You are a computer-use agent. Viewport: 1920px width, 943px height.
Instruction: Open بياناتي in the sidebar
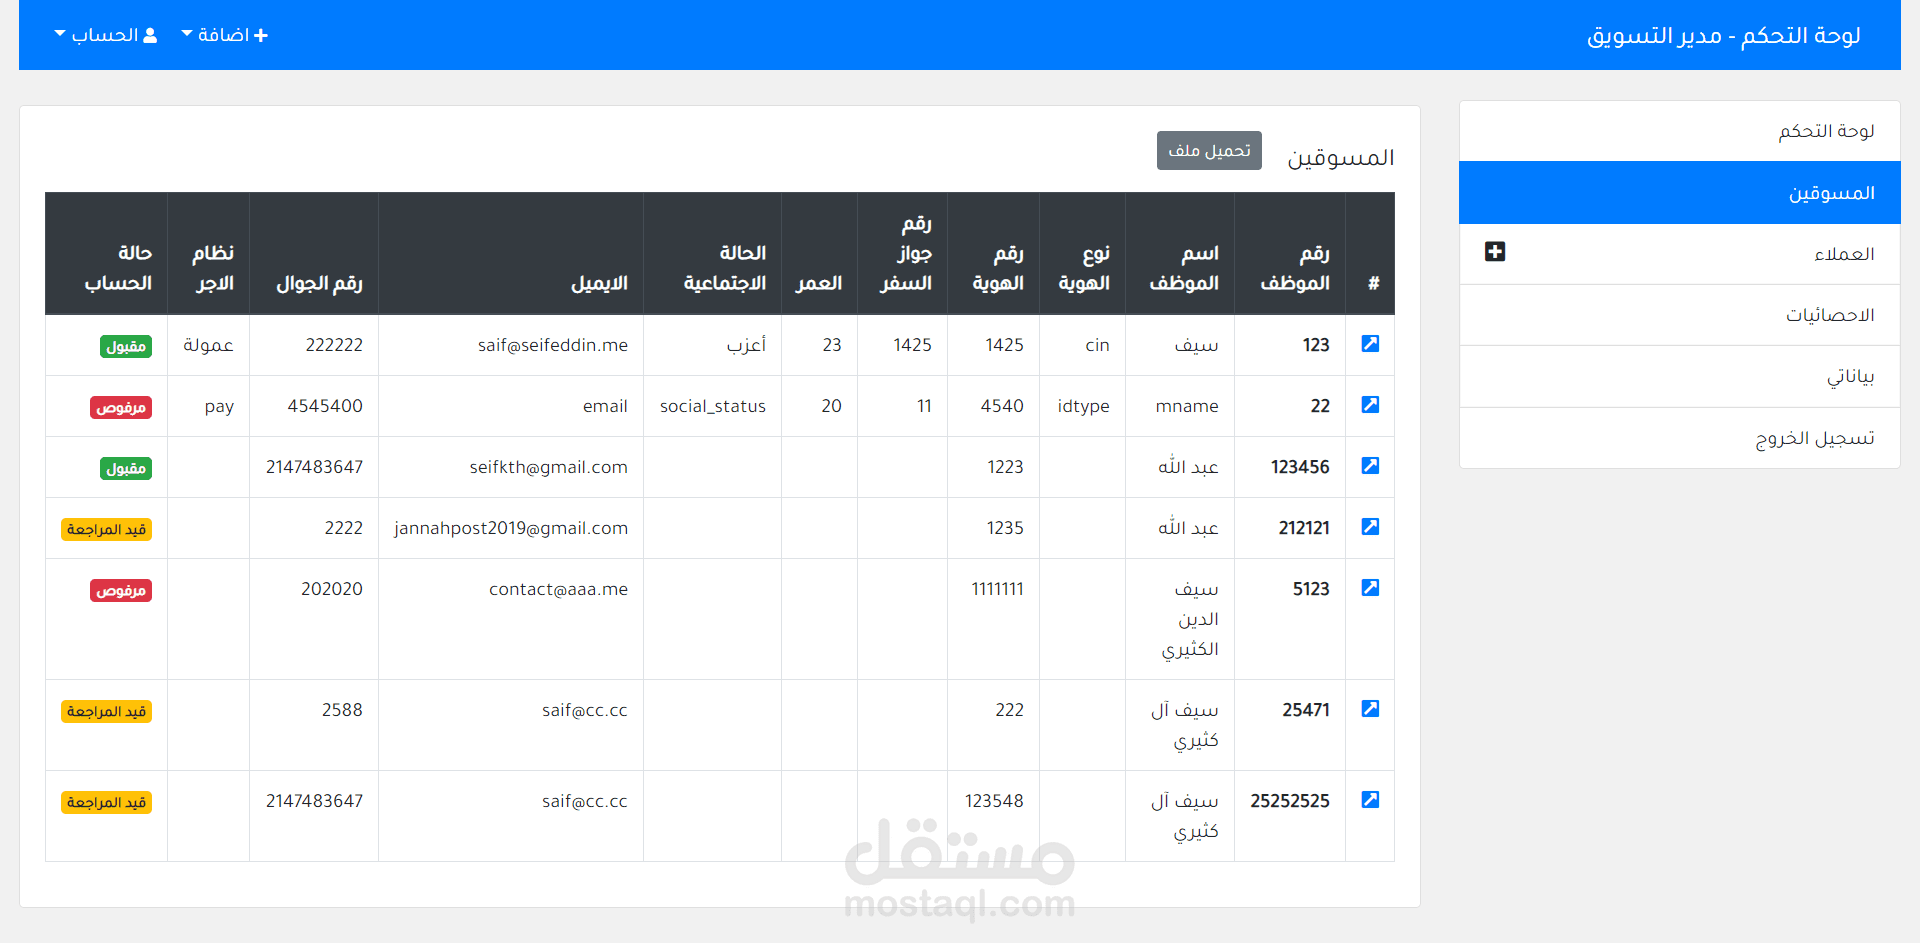[x=1680, y=376]
